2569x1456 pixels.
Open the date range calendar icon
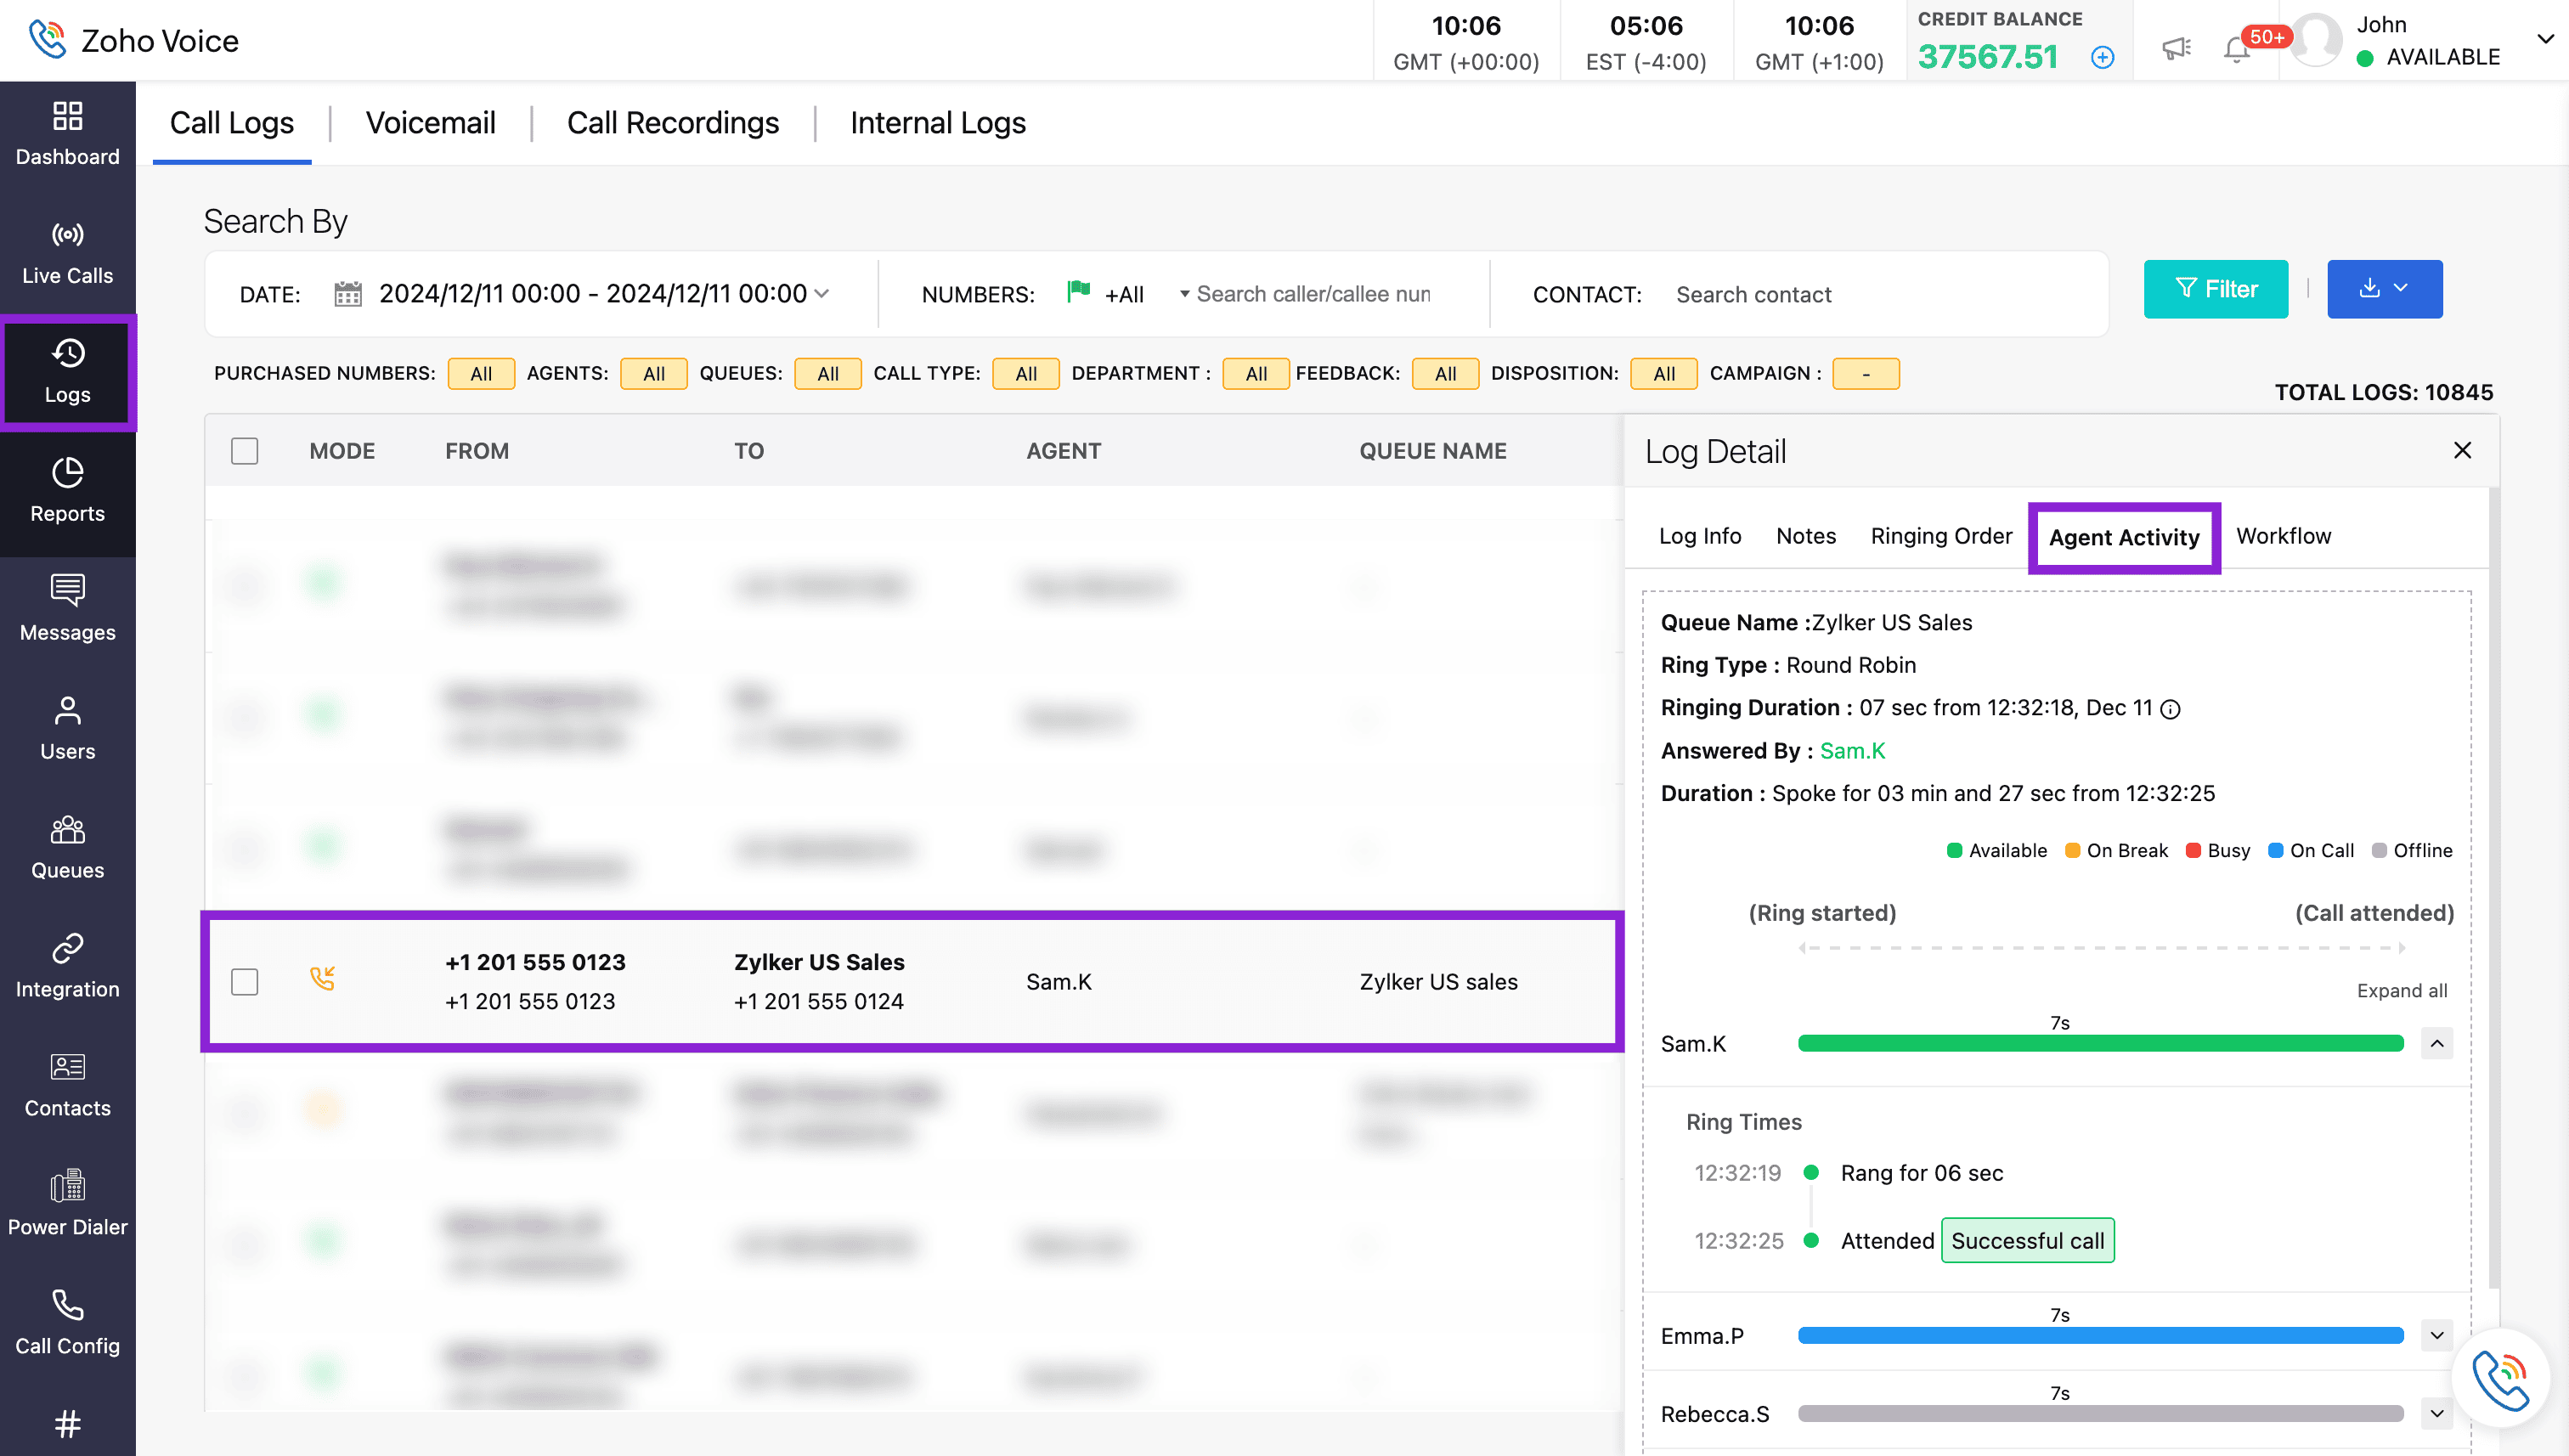click(347, 294)
